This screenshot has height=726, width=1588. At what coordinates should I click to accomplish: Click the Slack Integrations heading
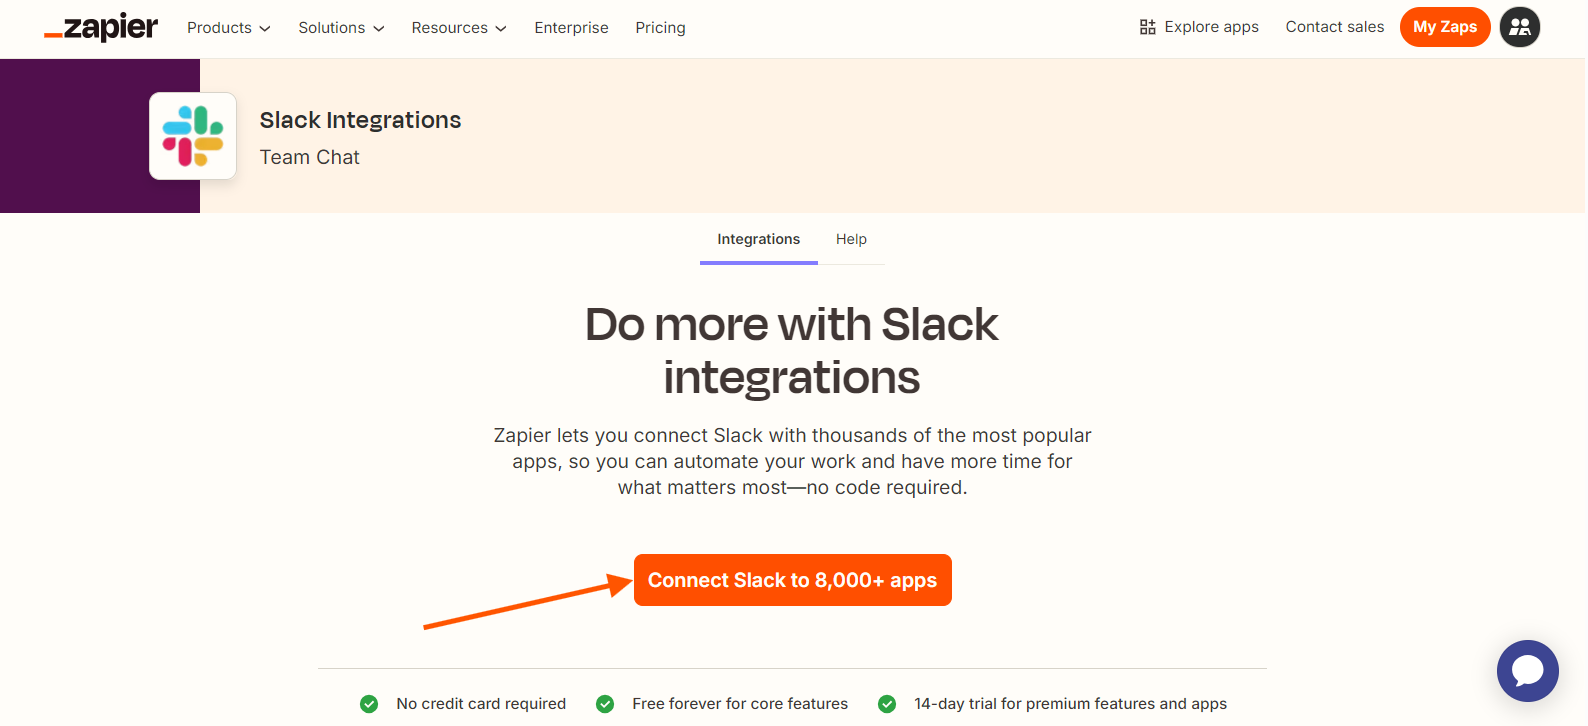(x=360, y=120)
